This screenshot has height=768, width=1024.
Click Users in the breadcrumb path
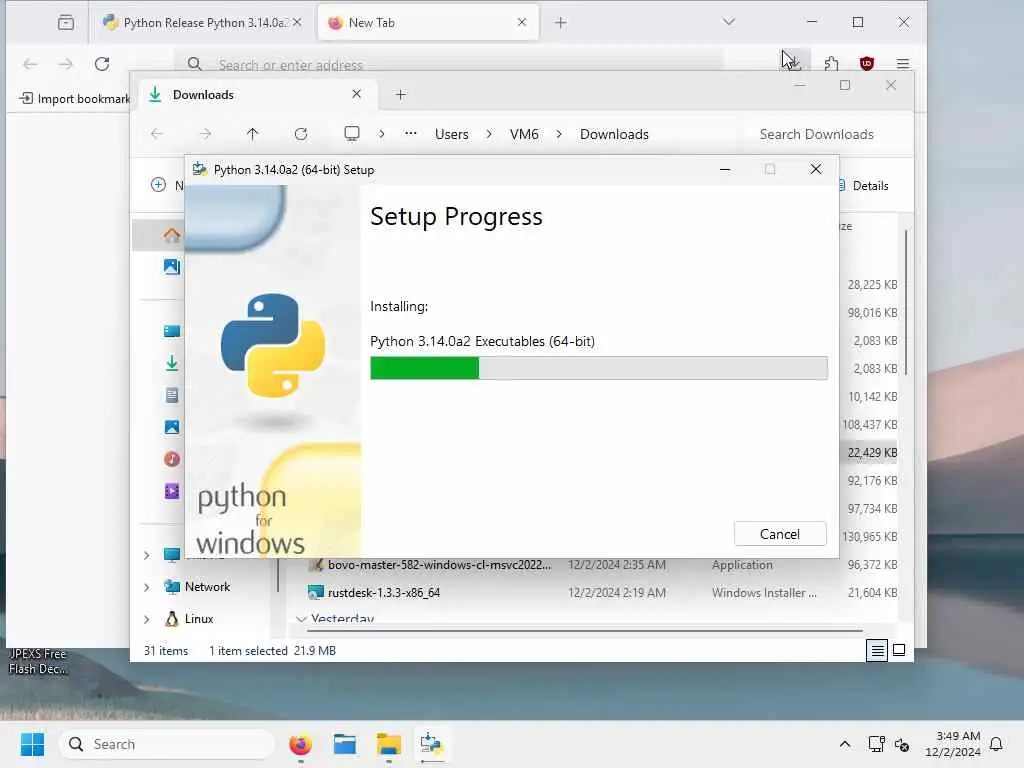click(x=452, y=134)
